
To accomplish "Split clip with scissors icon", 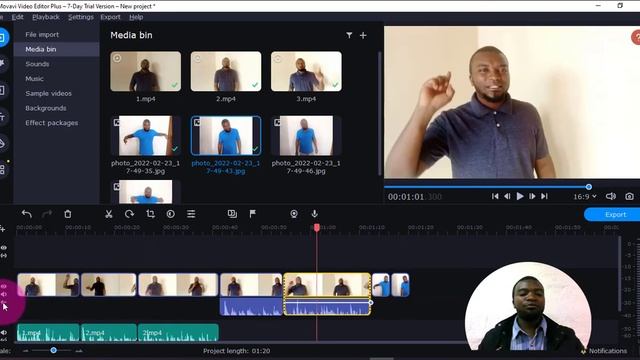I will tap(109, 214).
